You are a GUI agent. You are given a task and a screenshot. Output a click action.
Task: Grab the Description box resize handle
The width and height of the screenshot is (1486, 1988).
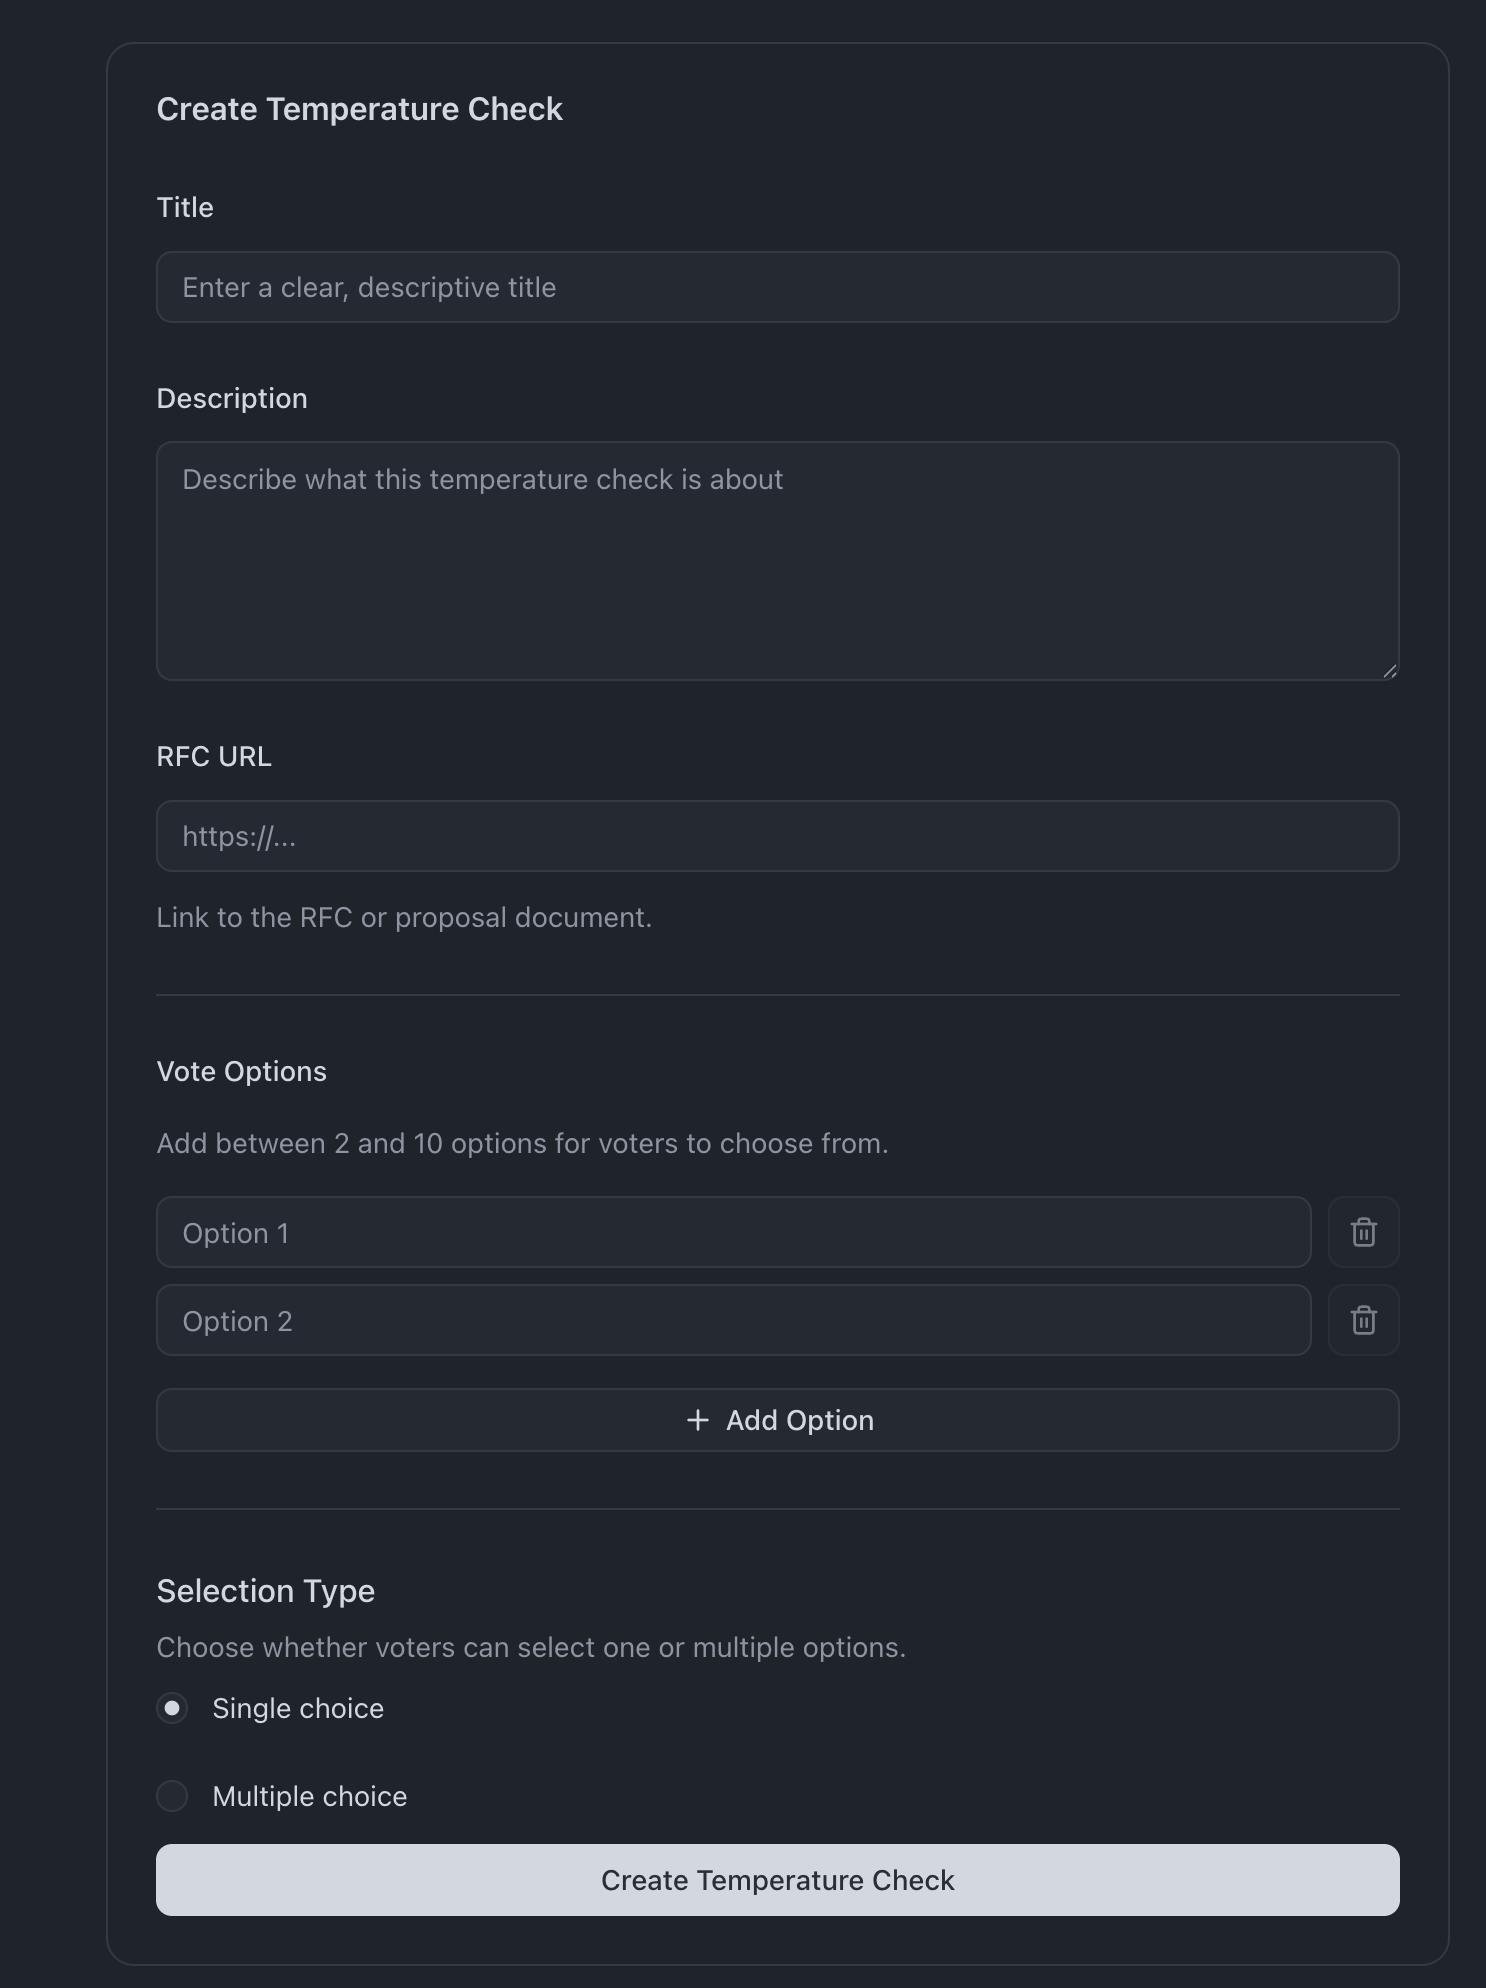pyautogui.click(x=1390, y=672)
